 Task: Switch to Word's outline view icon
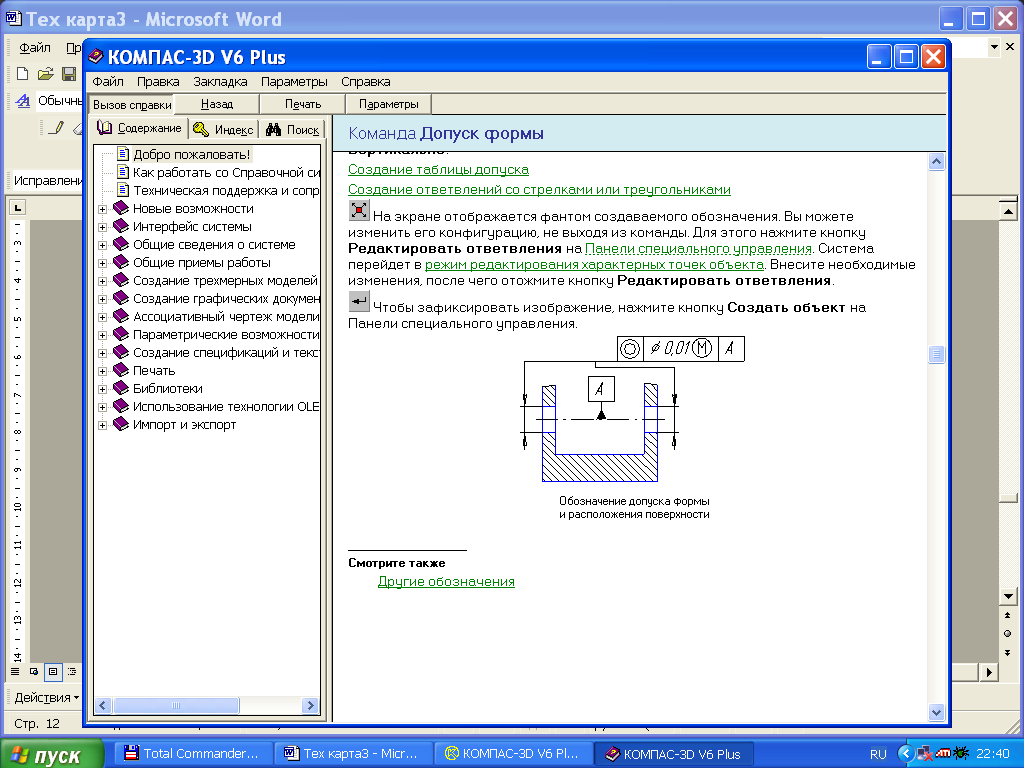click(72, 671)
